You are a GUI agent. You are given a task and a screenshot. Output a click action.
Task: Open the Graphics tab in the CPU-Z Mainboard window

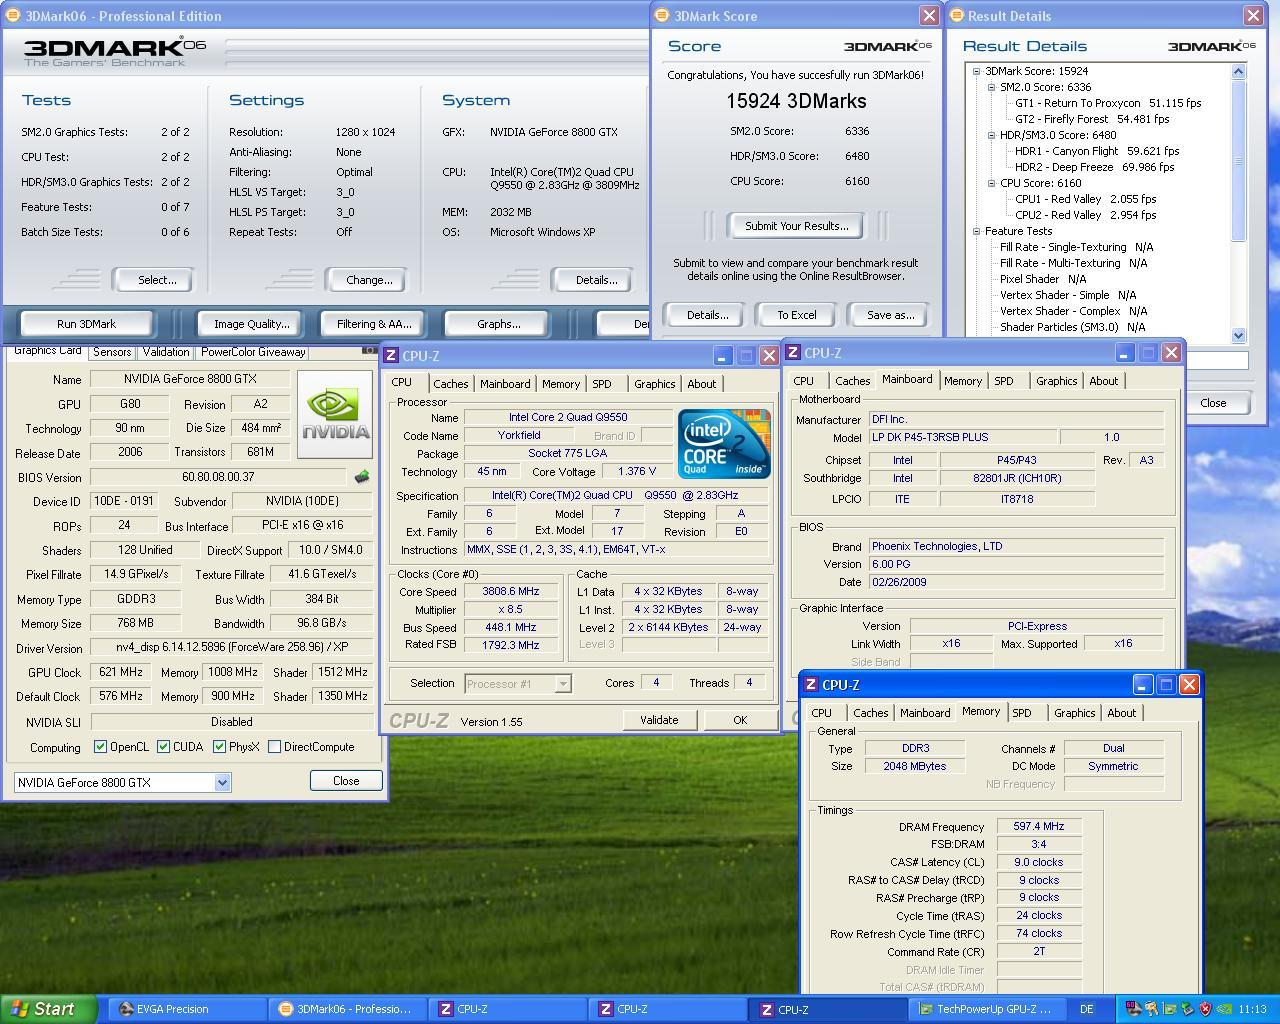click(x=1056, y=381)
